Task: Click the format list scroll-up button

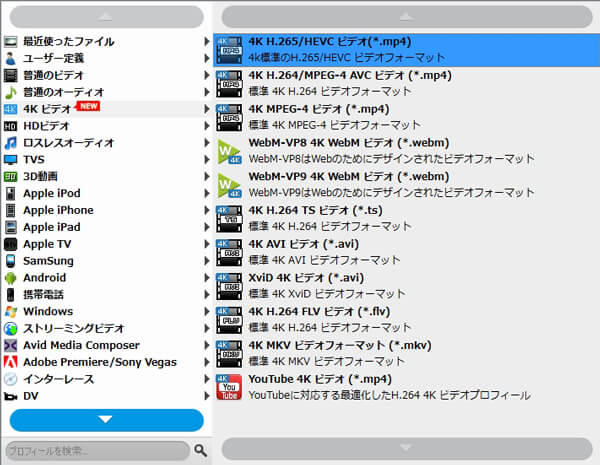Action: pyautogui.click(x=407, y=17)
